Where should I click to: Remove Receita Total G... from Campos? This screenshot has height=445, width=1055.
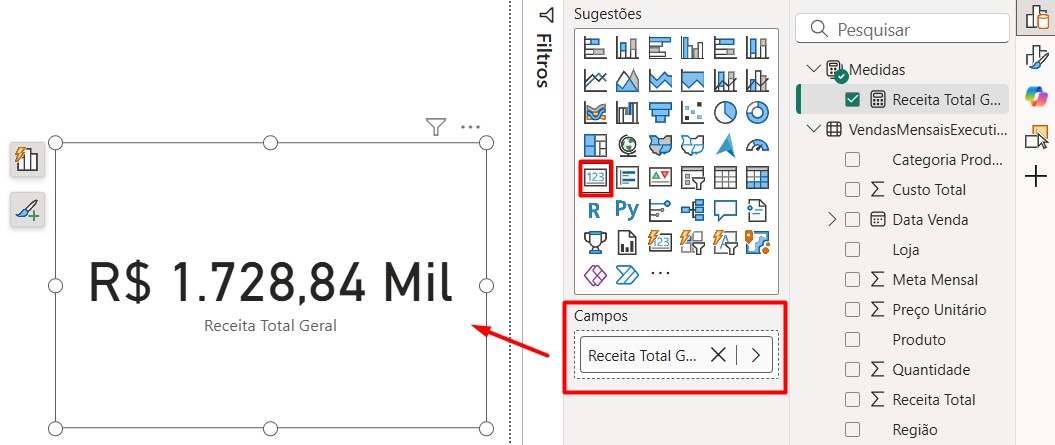pyautogui.click(x=719, y=355)
